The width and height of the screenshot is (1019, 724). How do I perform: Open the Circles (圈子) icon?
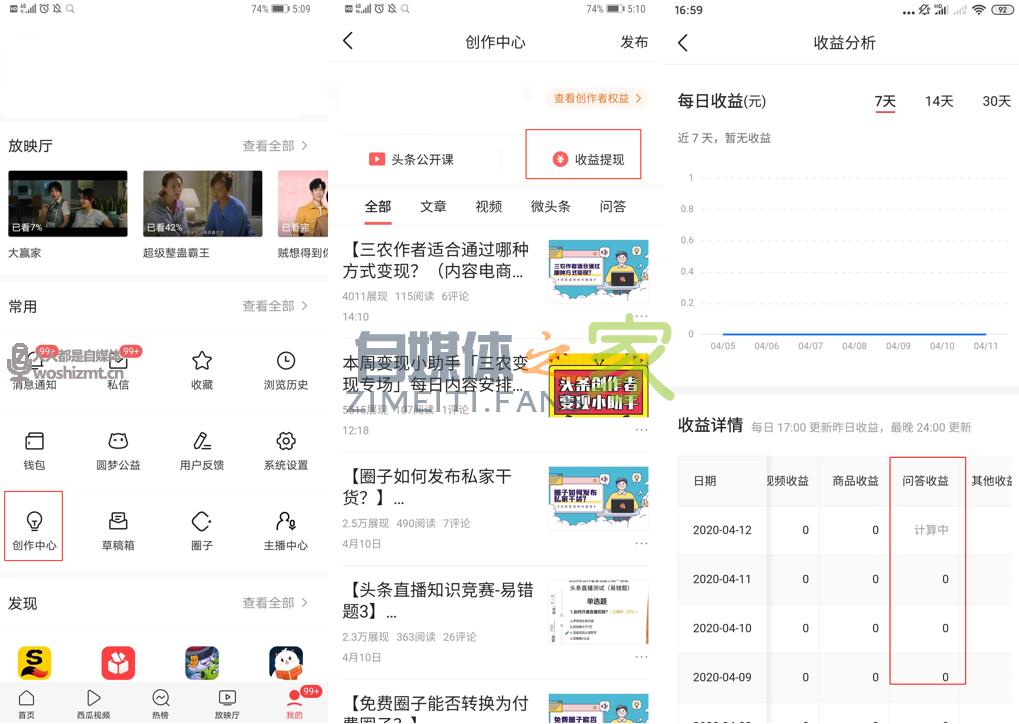tap(202, 525)
